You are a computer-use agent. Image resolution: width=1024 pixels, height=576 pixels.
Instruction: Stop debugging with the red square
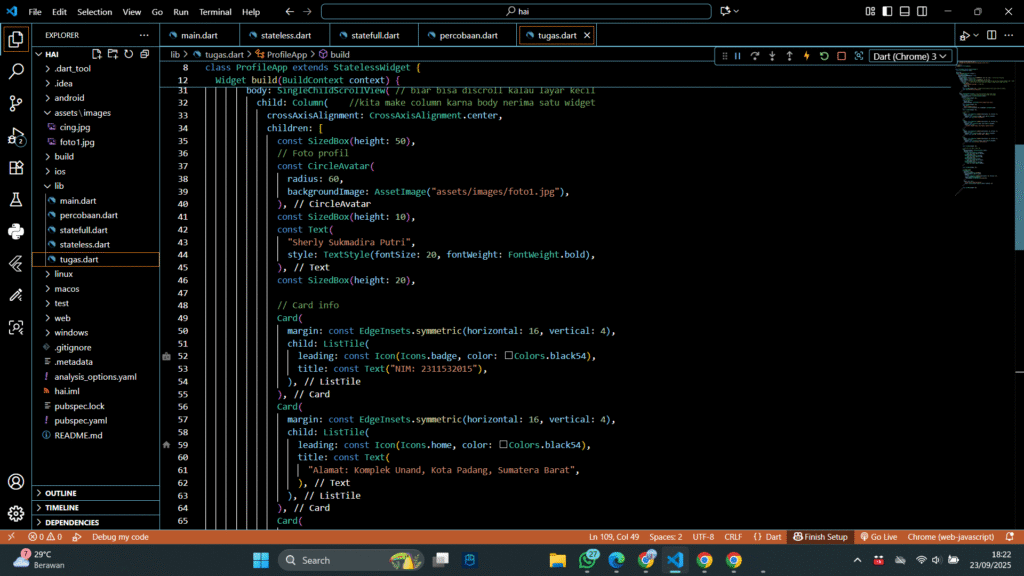coord(841,56)
